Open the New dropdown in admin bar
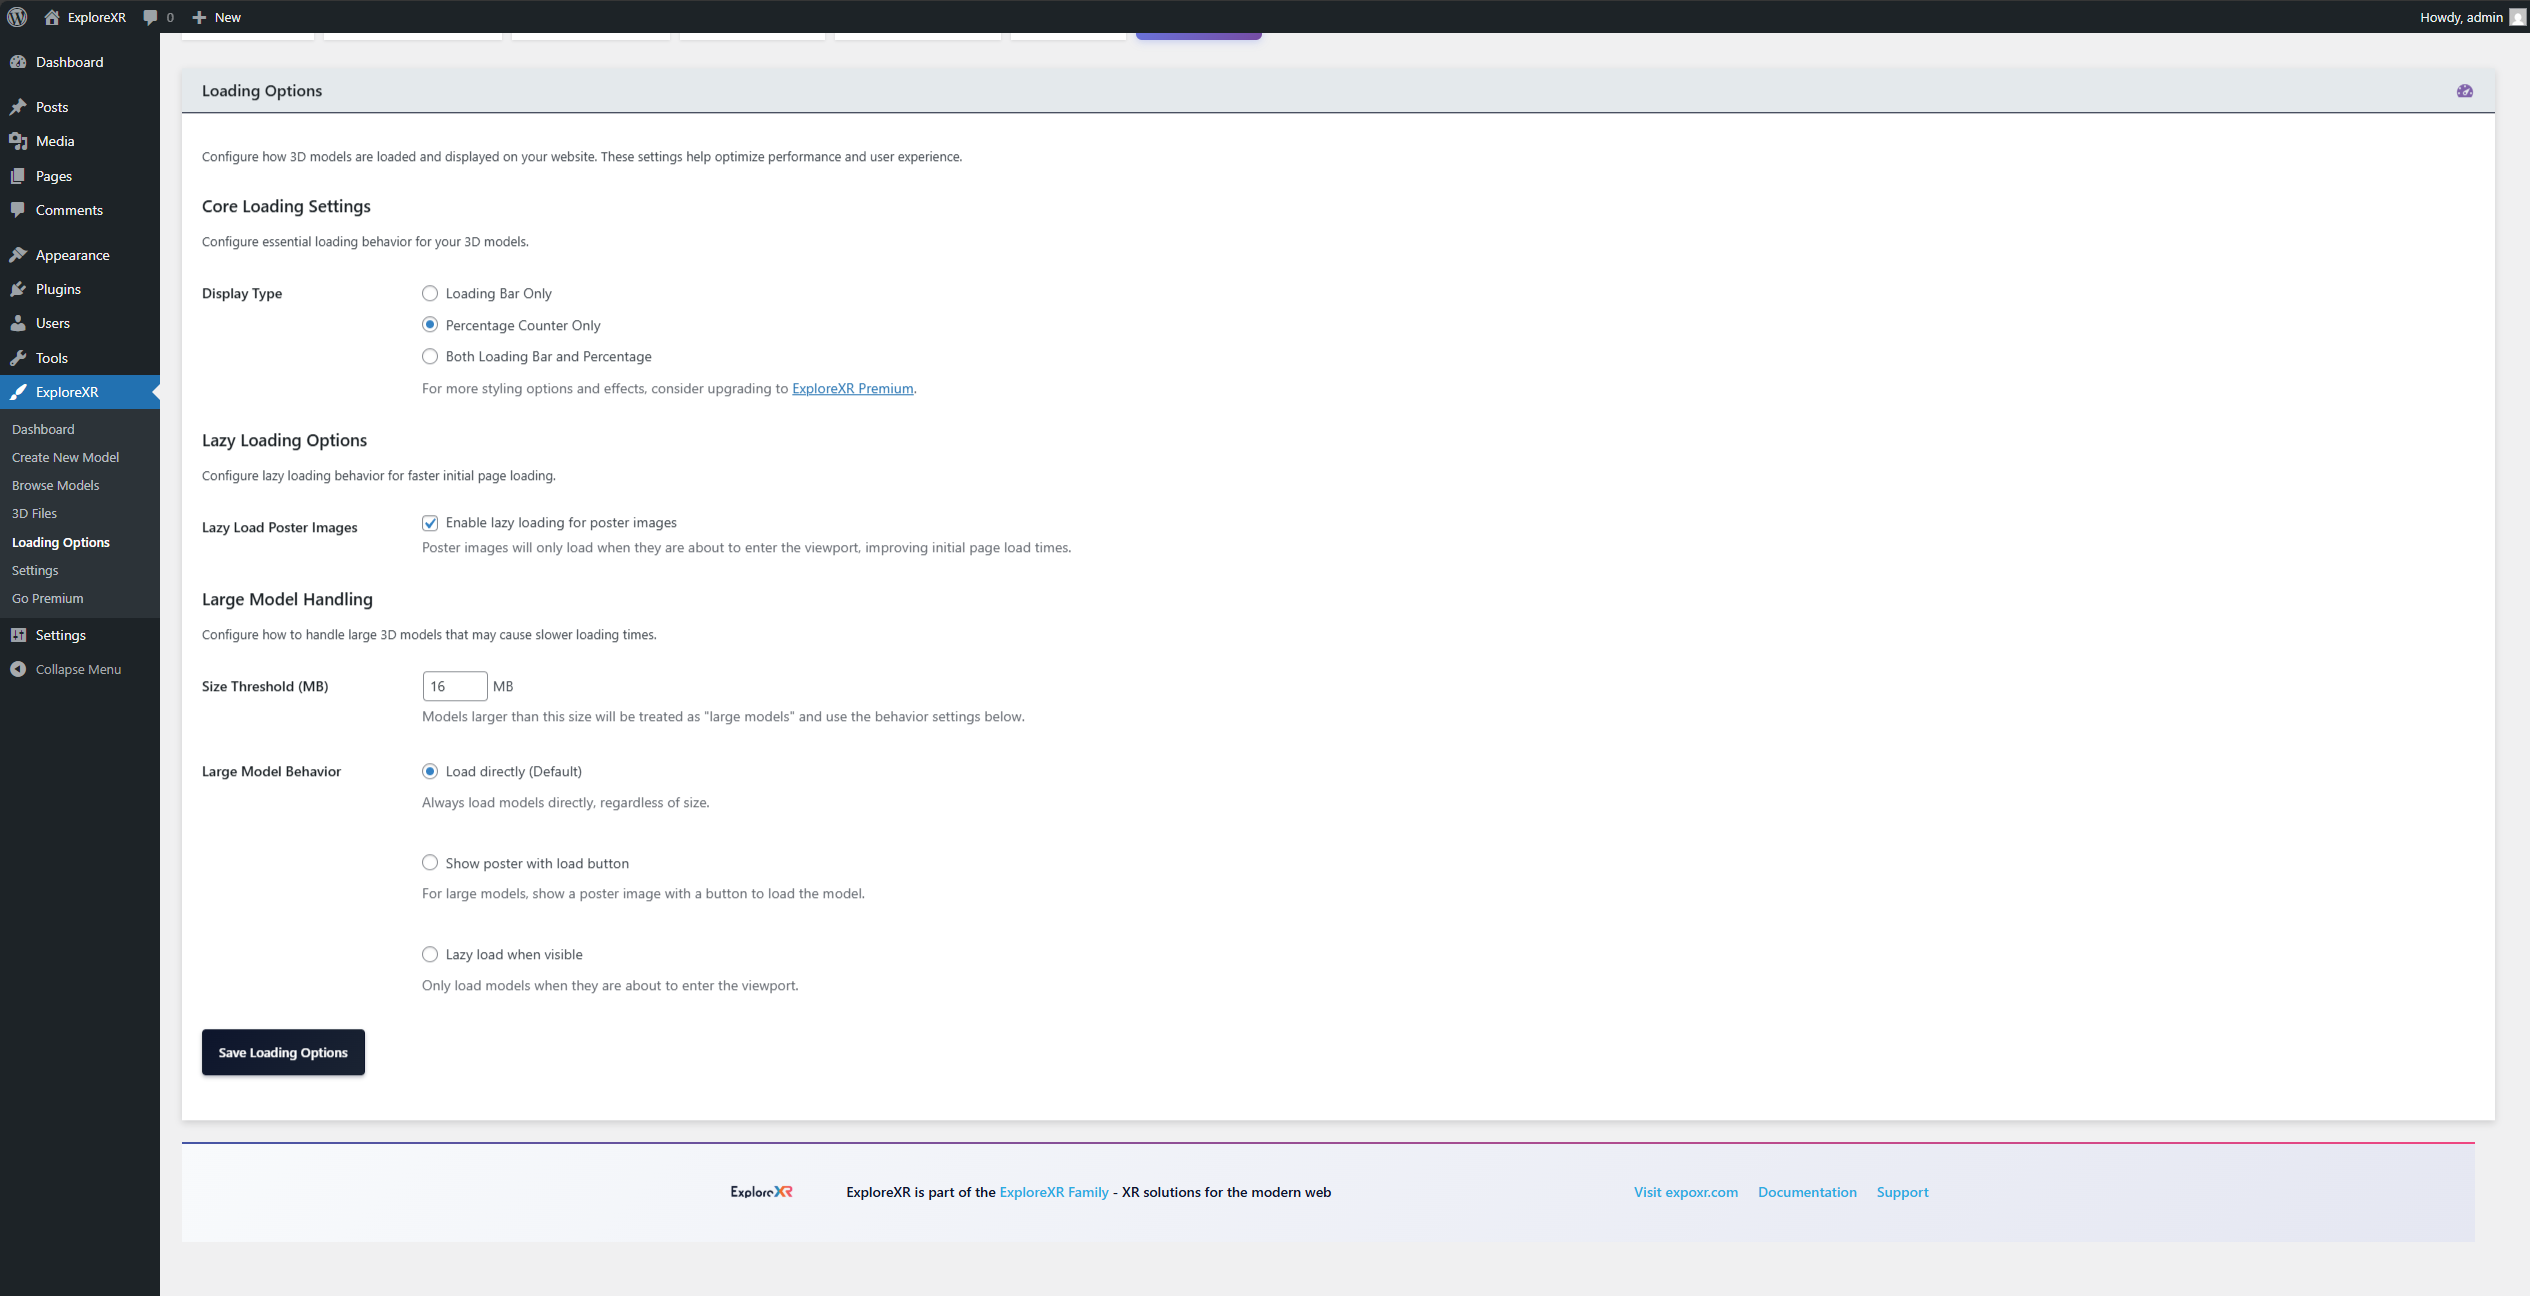2530x1296 pixels. tap(216, 17)
